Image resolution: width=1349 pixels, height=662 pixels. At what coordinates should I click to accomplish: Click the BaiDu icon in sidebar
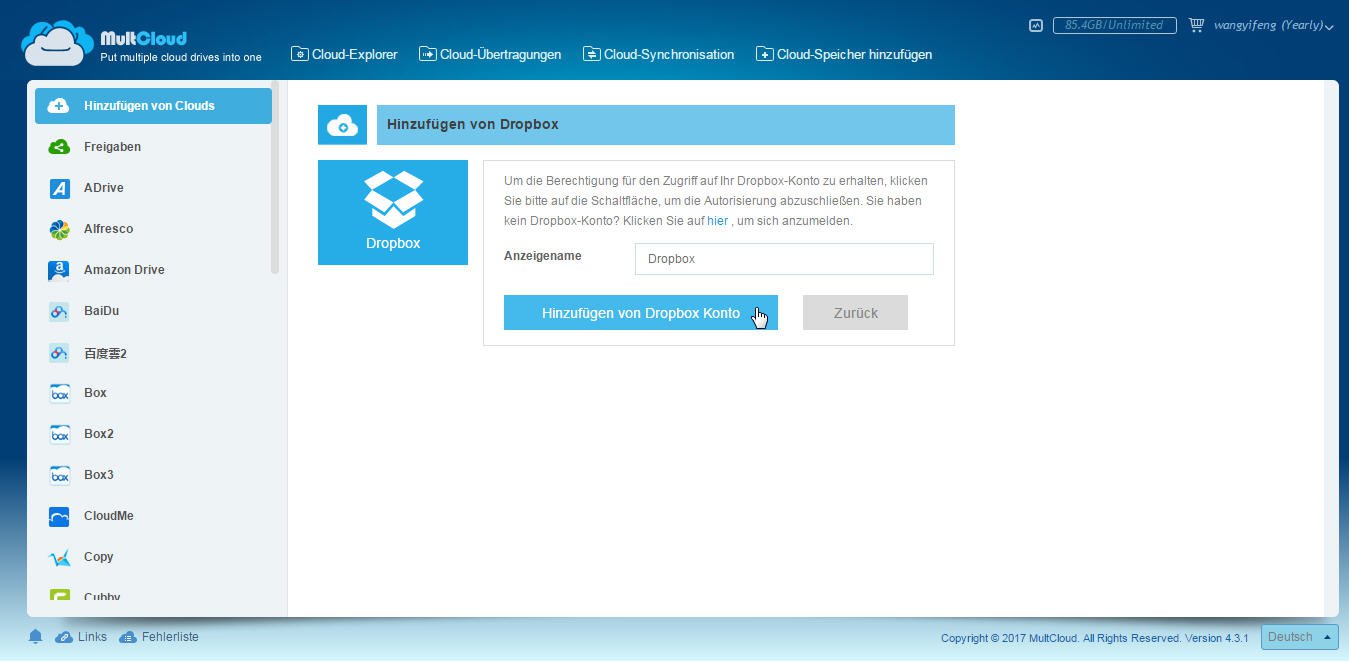click(59, 311)
